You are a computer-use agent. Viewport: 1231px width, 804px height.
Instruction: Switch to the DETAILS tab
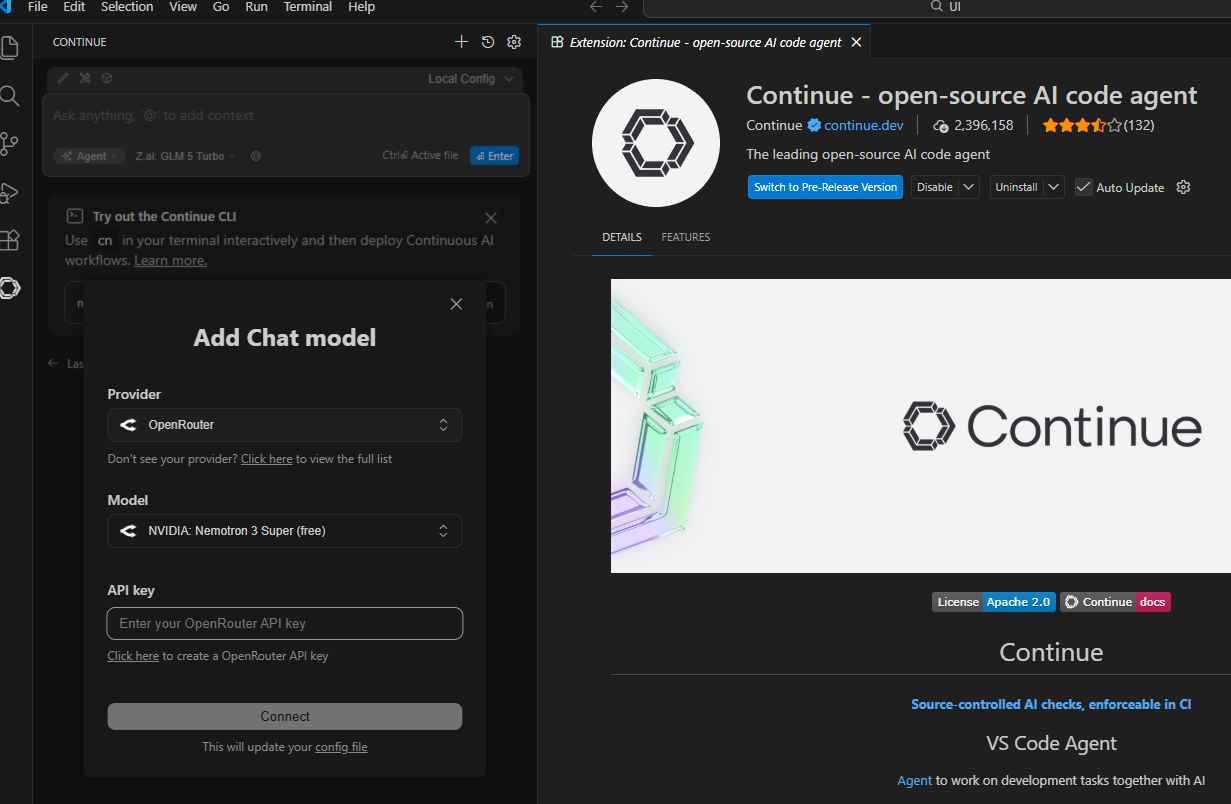622,237
